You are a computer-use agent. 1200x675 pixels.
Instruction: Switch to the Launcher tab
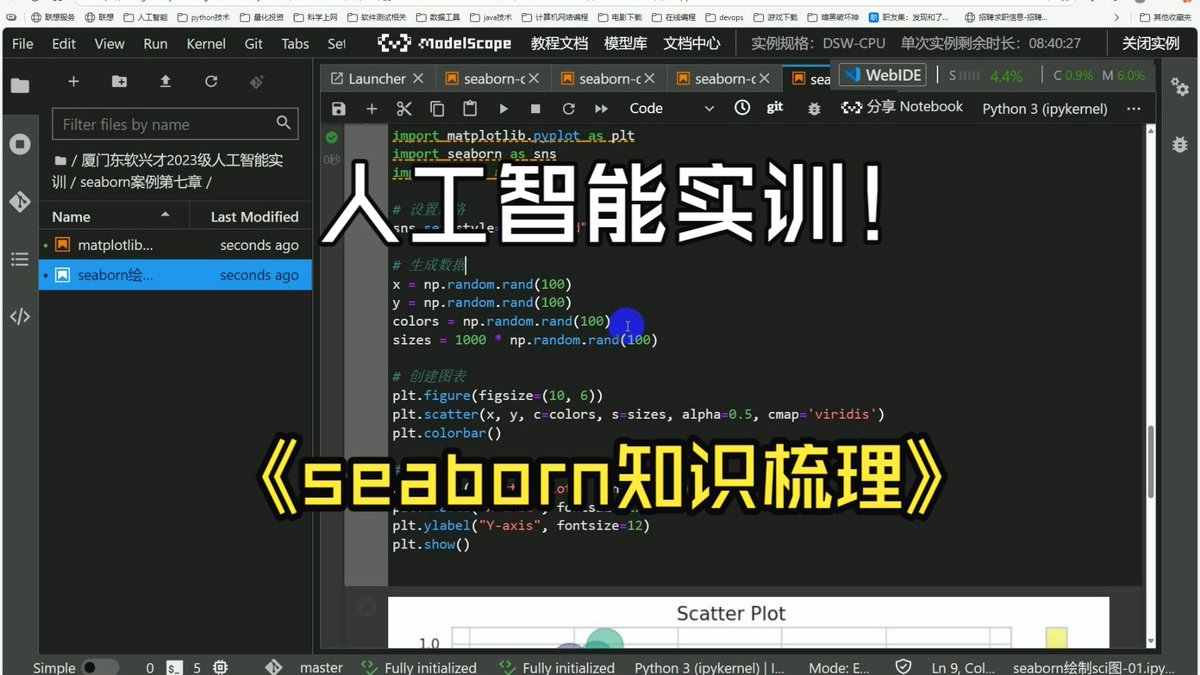click(x=376, y=79)
